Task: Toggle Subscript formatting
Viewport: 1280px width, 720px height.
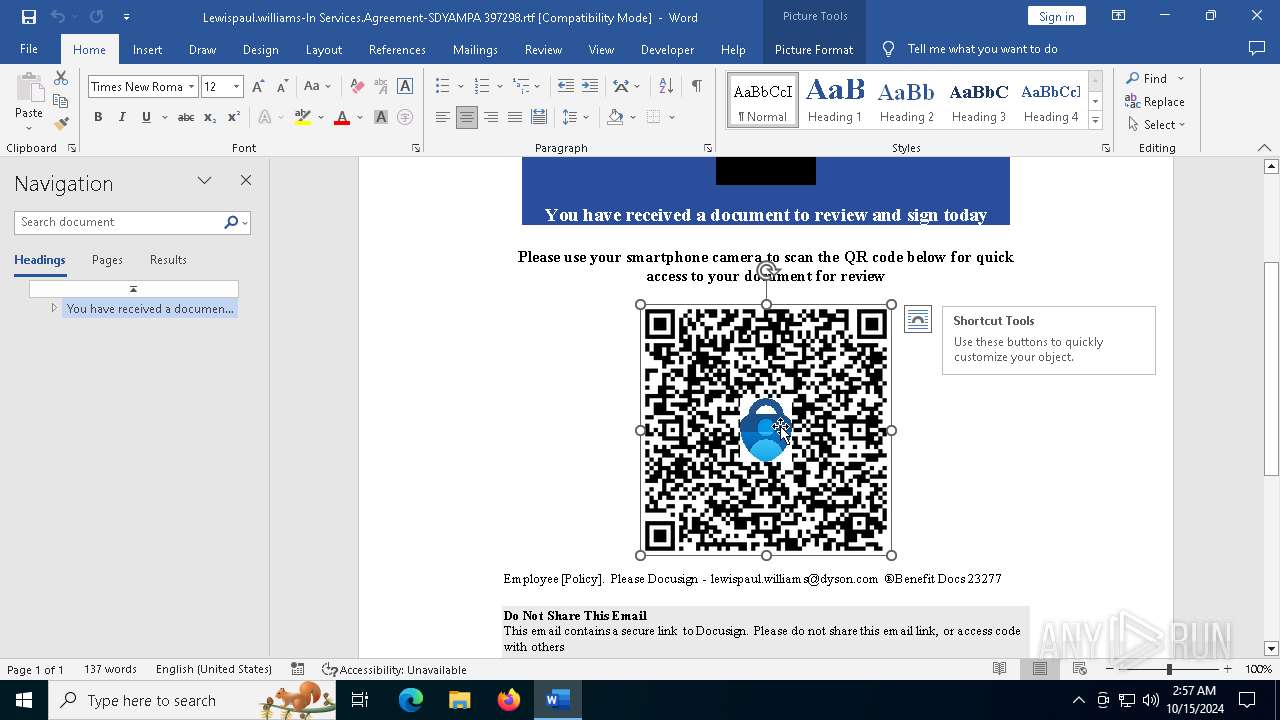Action: pyautogui.click(x=210, y=117)
